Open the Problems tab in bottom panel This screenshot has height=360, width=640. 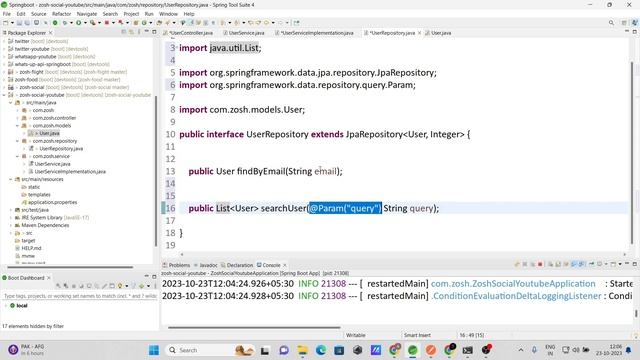click(x=176, y=265)
